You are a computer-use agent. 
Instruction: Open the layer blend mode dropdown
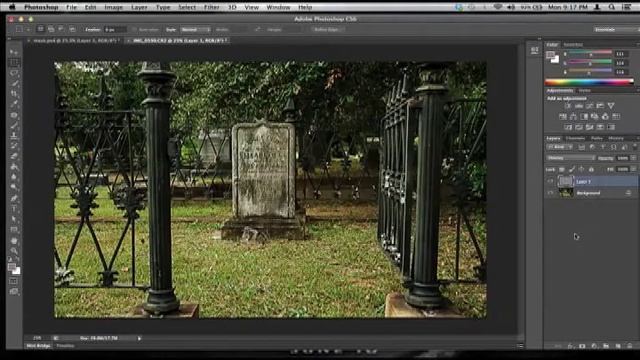tap(571, 158)
